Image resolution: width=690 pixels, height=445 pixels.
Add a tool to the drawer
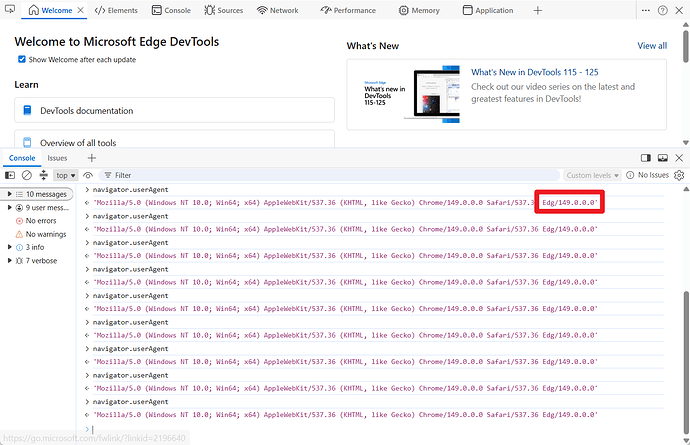[x=92, y=158]
